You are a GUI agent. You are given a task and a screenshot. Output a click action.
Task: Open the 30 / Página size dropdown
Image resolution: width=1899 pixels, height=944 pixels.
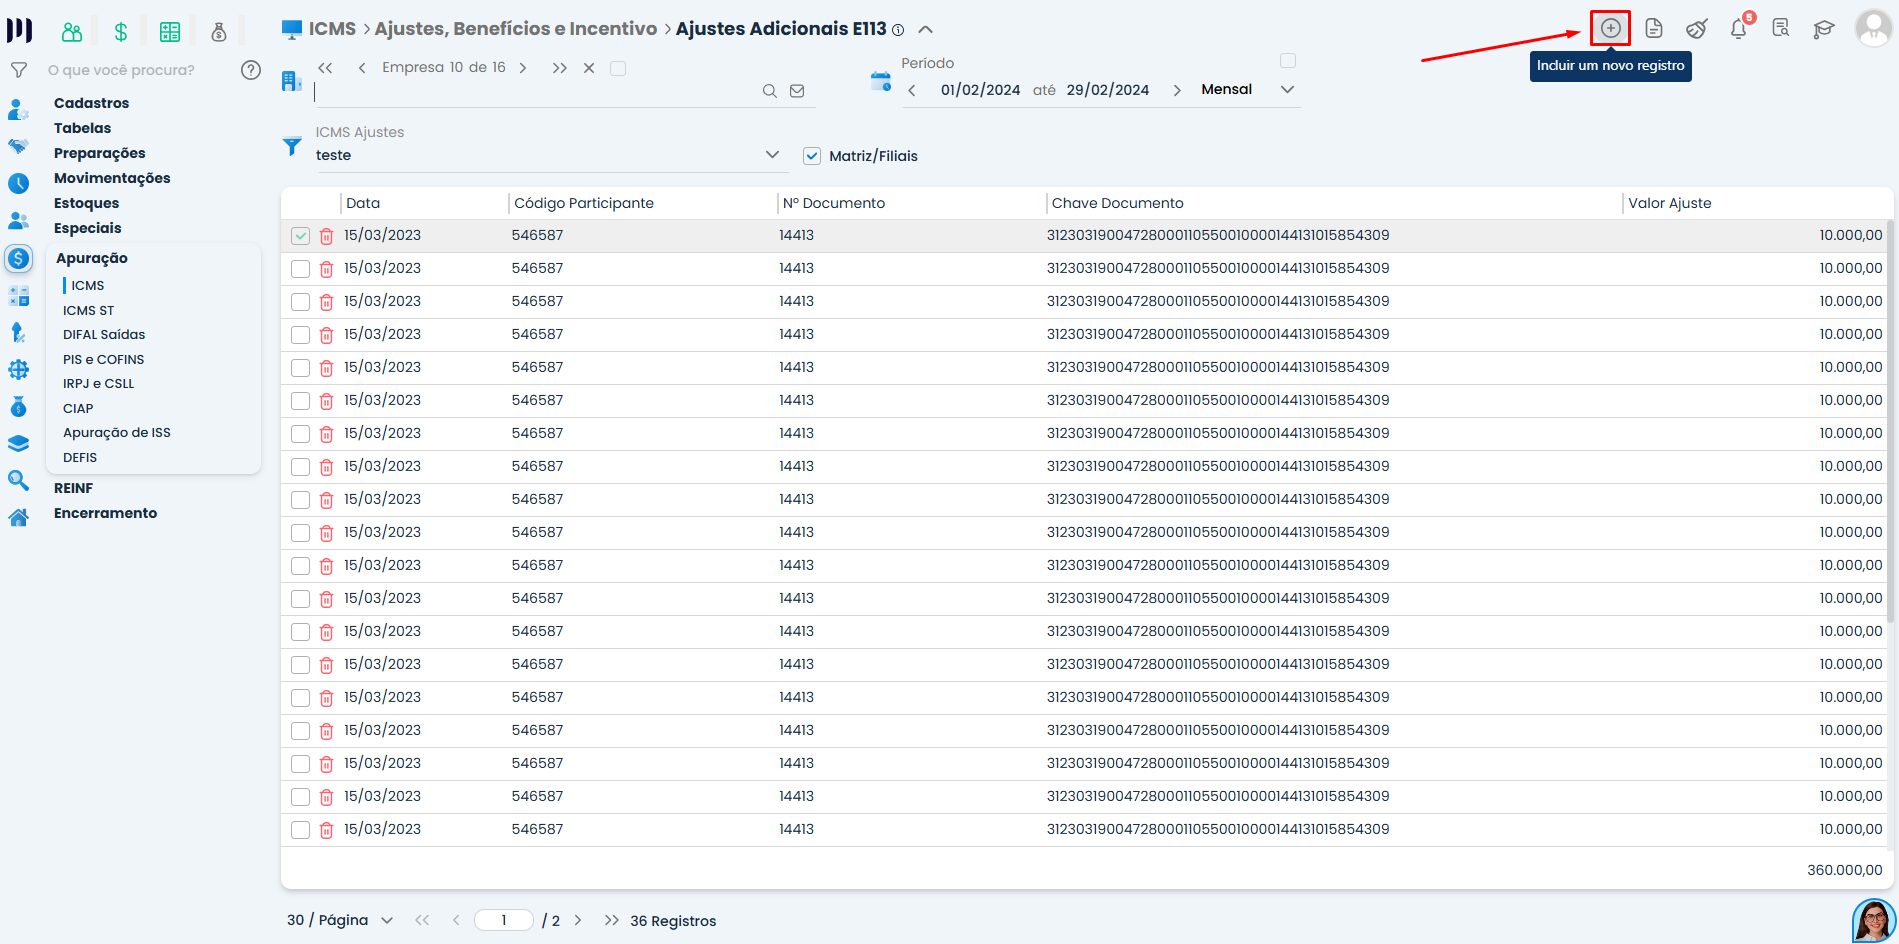[387, 920]
